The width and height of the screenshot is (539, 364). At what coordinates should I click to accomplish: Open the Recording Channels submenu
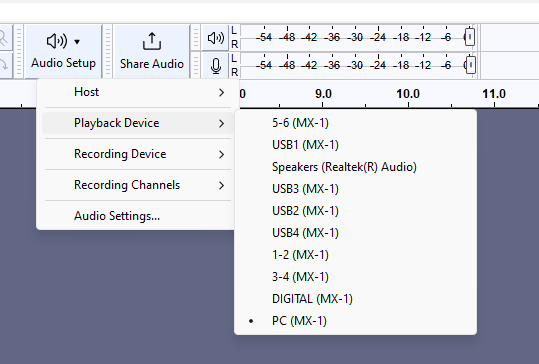pyautogui.click(x=138, y=185)
